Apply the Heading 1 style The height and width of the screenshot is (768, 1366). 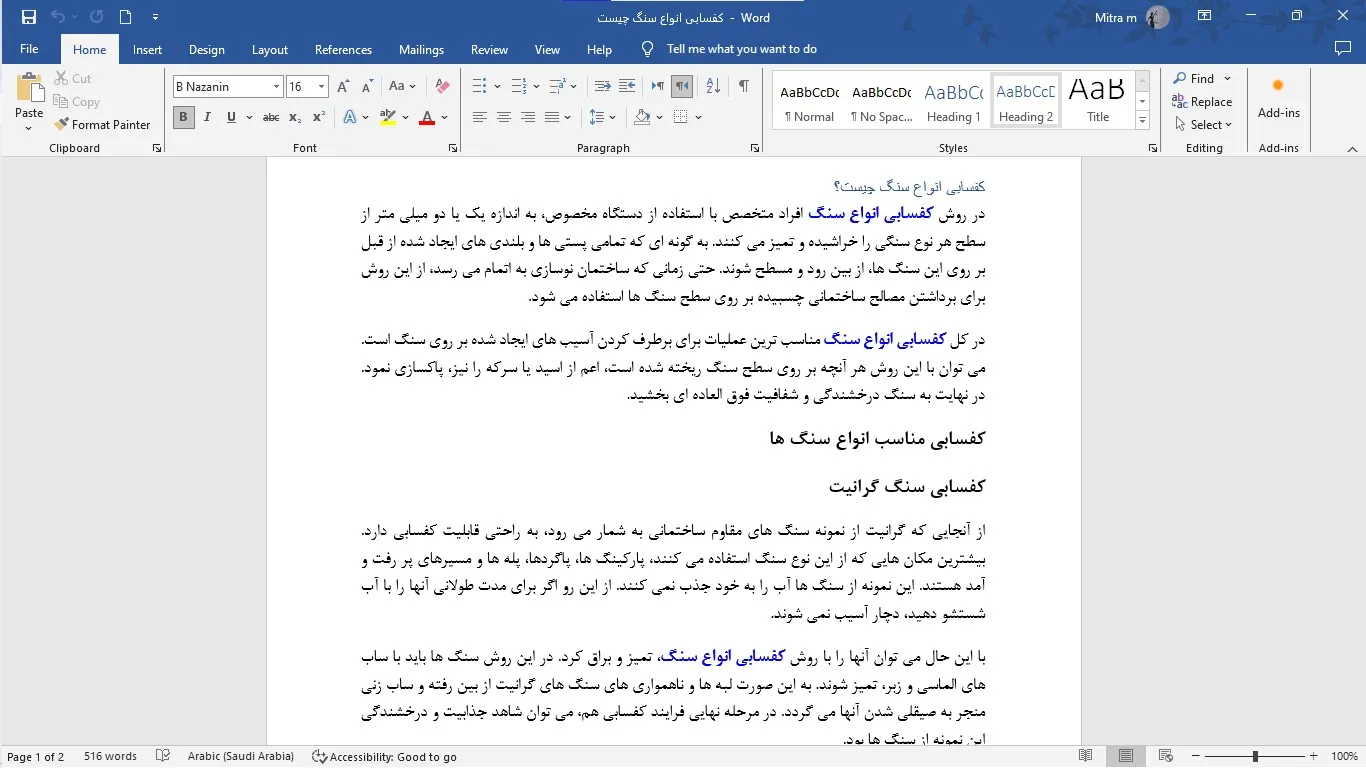click(953, 101)
